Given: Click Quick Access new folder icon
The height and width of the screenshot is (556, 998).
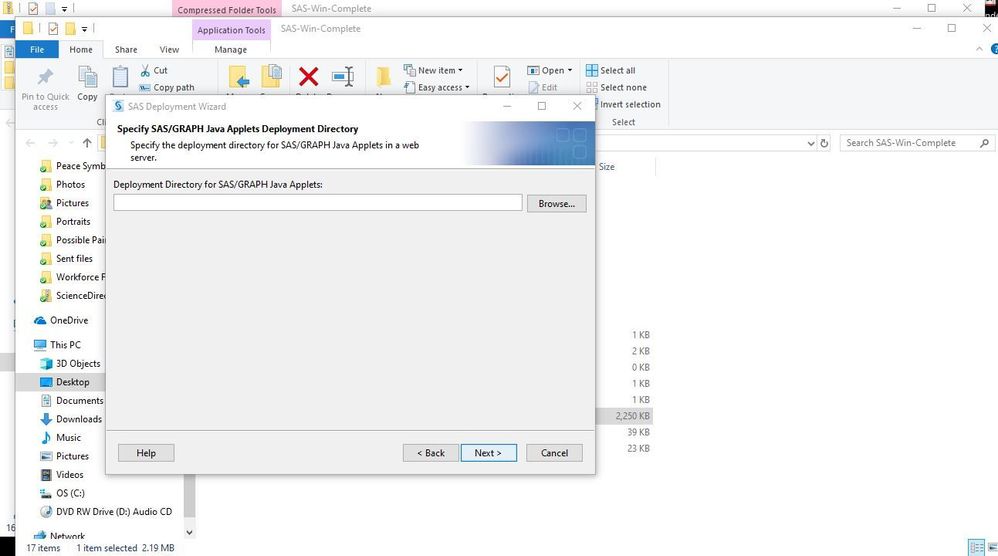Looking at the screenshot, I should (69, 29).
